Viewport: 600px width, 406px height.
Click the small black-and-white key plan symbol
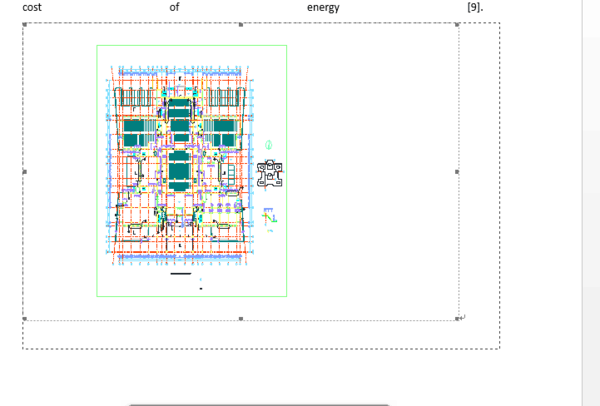(x=270, y=174)
